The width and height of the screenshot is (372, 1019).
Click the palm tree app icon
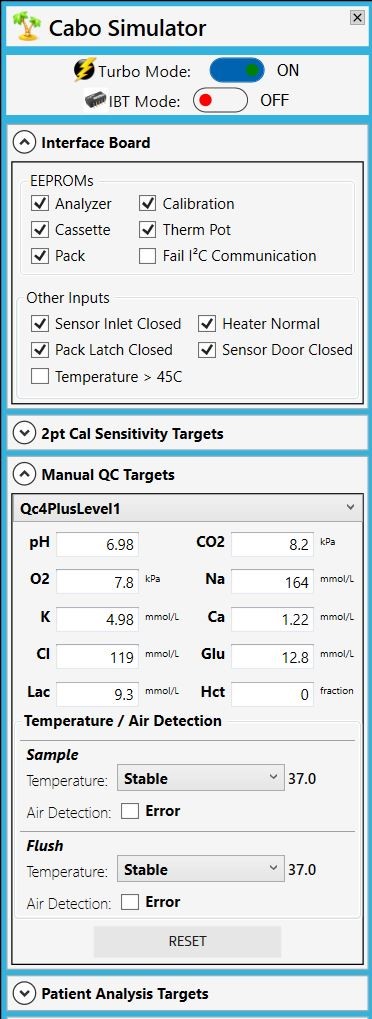click(x=28, y=27)
